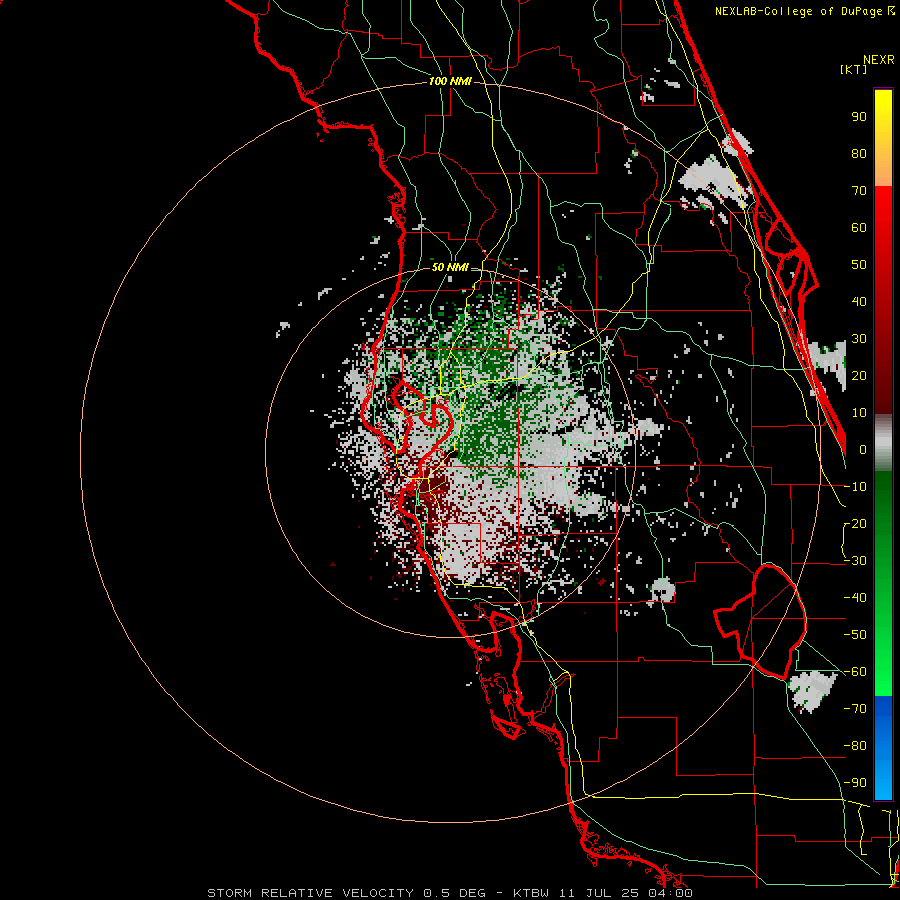Click the positive 10 value on the velocity scale
Screen dimensions: 900x900
(x=859, y=413)
